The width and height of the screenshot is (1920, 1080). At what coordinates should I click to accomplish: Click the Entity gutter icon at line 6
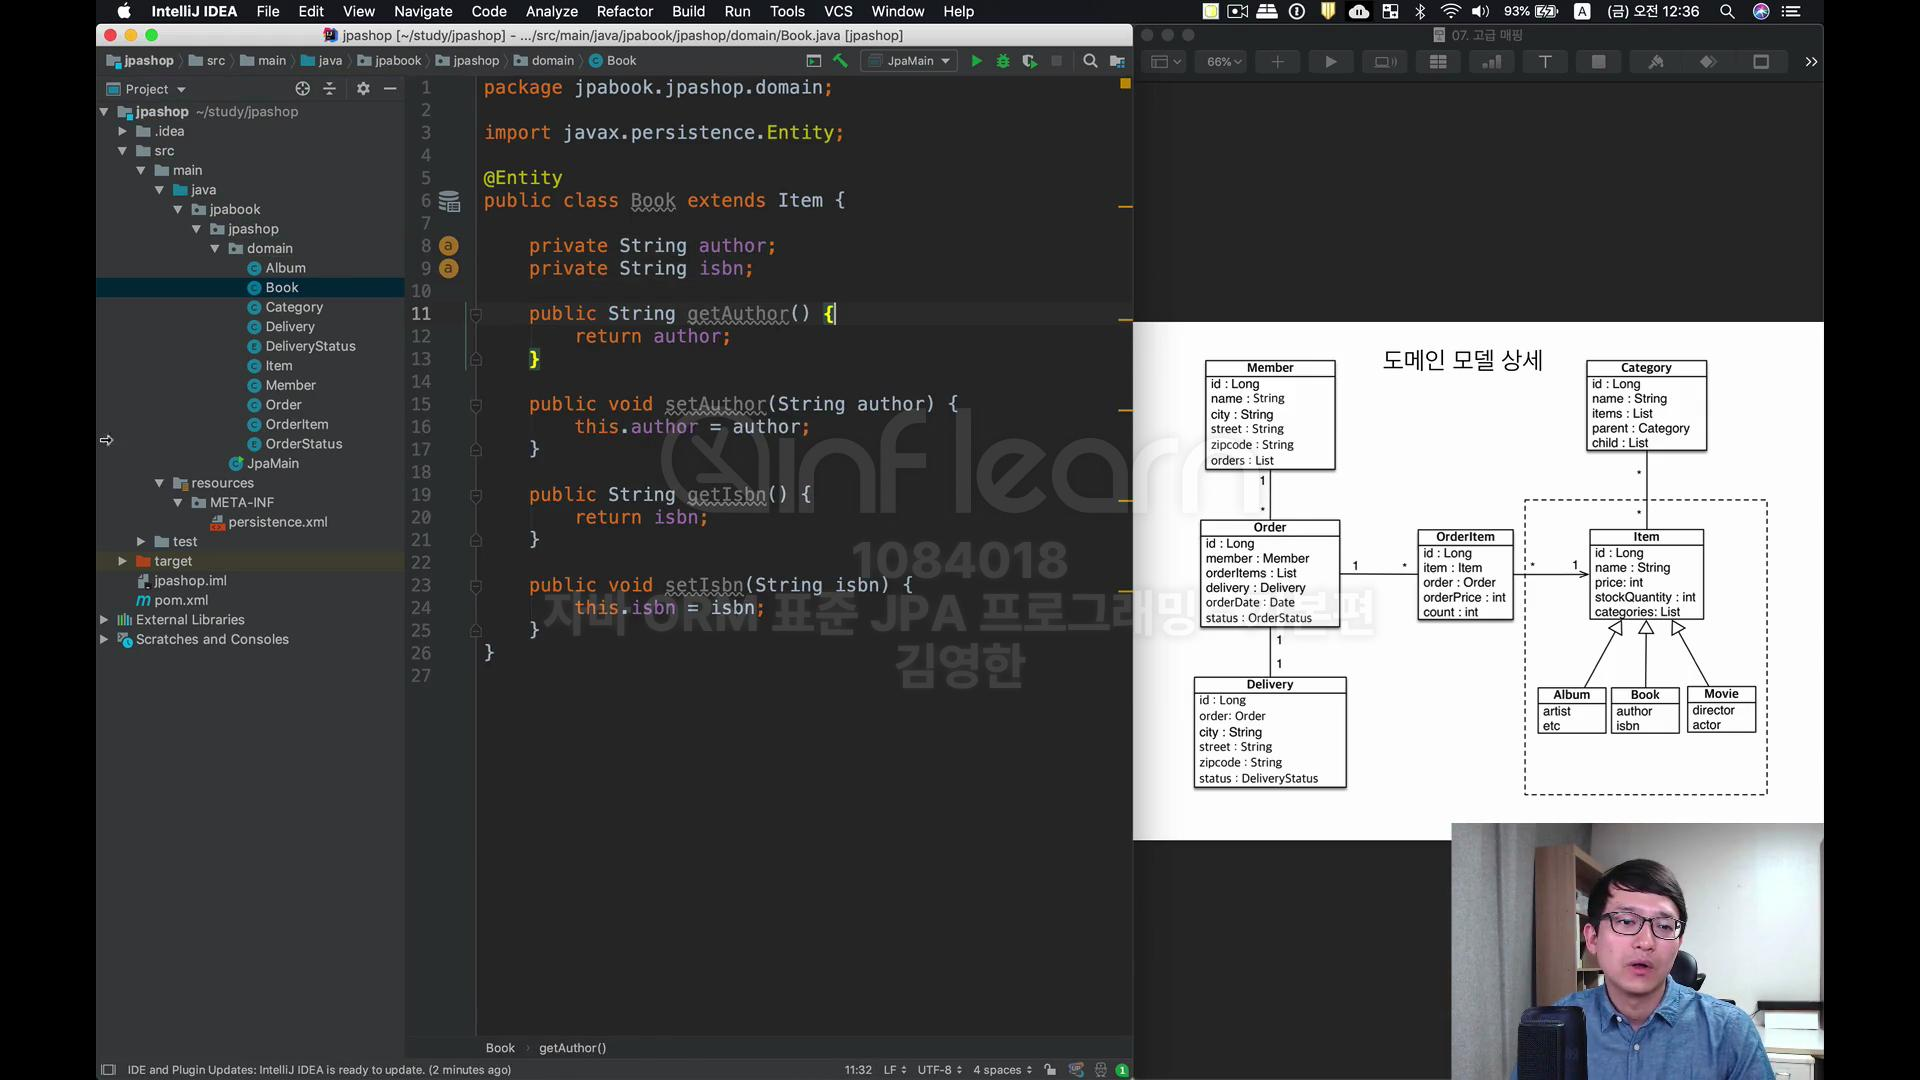click(x=450, y=201)
